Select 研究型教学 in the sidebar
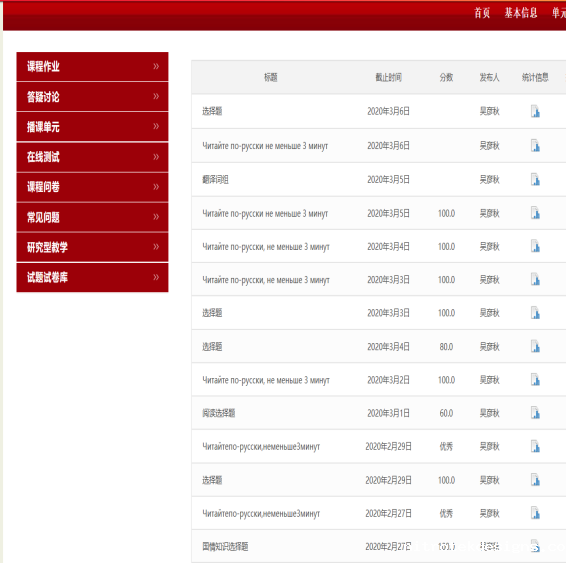The image size is (566, 563). tap(92, 247)
